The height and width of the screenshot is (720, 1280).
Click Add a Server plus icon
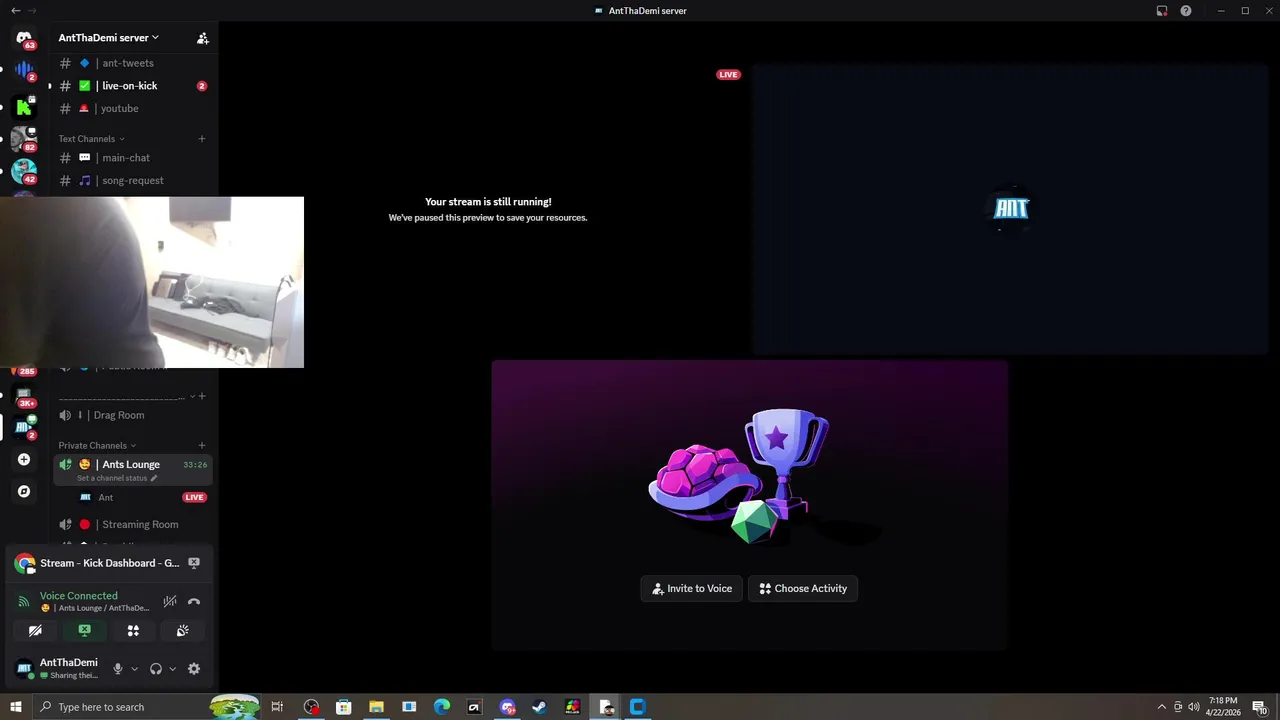tap(24, 459)
